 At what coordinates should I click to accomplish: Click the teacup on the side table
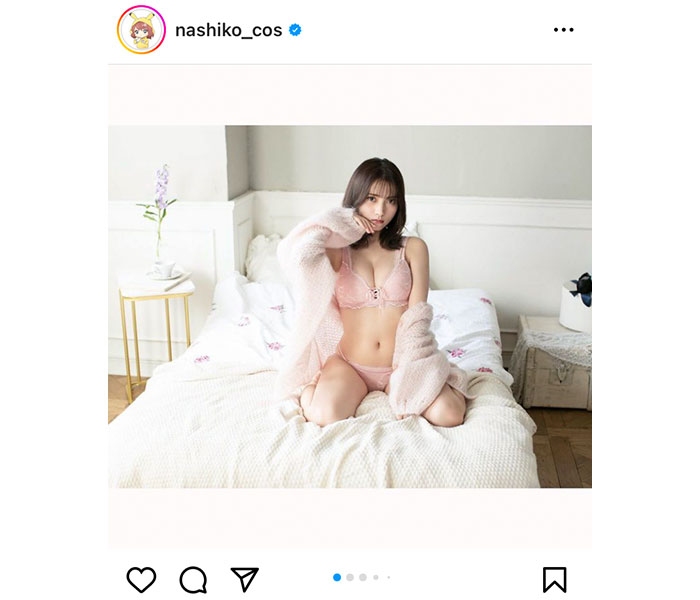[163, 268]
